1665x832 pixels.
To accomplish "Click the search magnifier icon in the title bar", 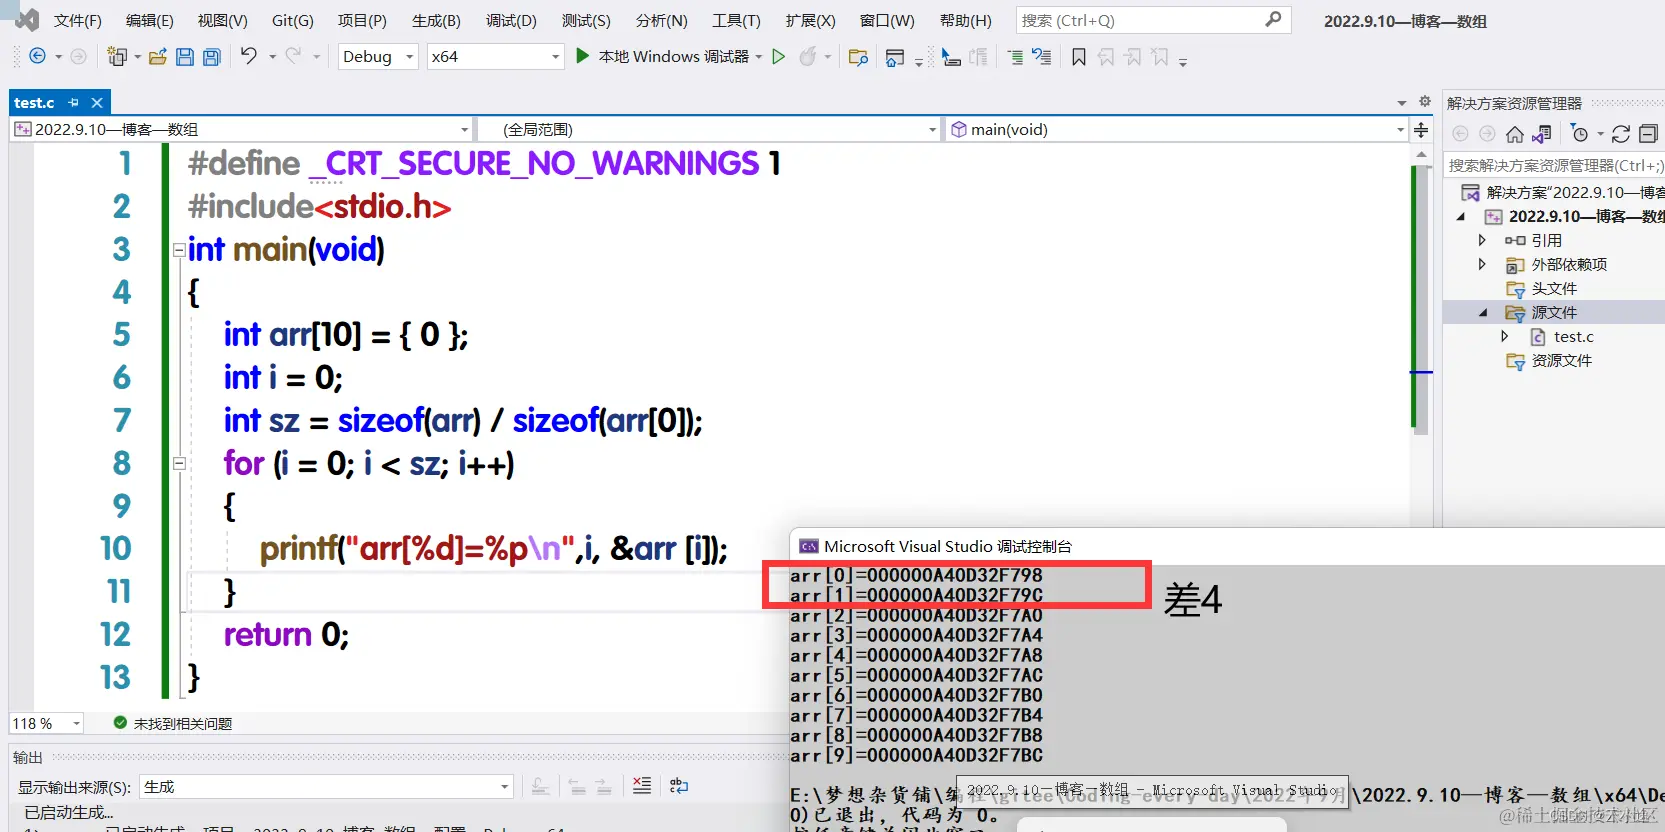I will 1273,19.
